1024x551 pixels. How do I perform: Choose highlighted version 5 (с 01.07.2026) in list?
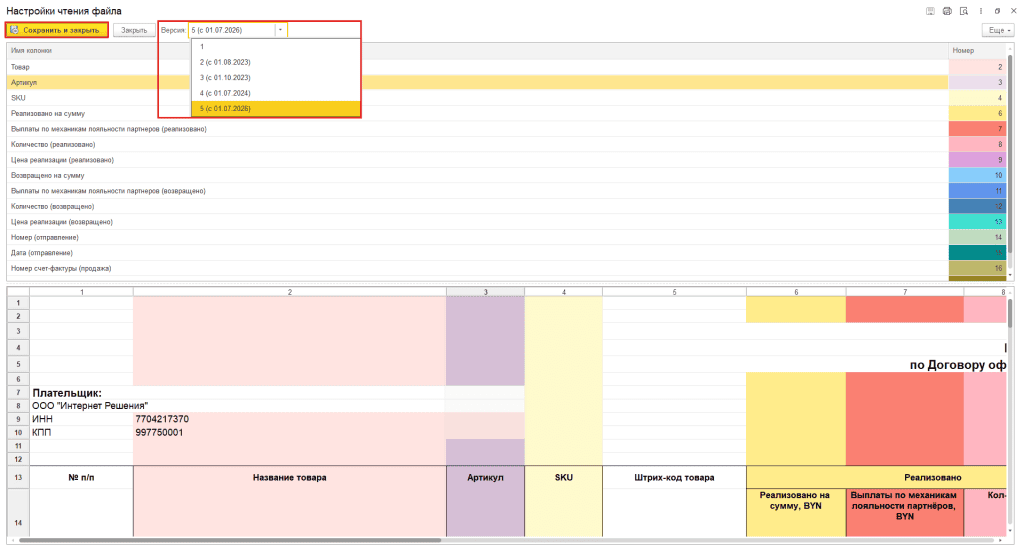[x=276, y=108]
